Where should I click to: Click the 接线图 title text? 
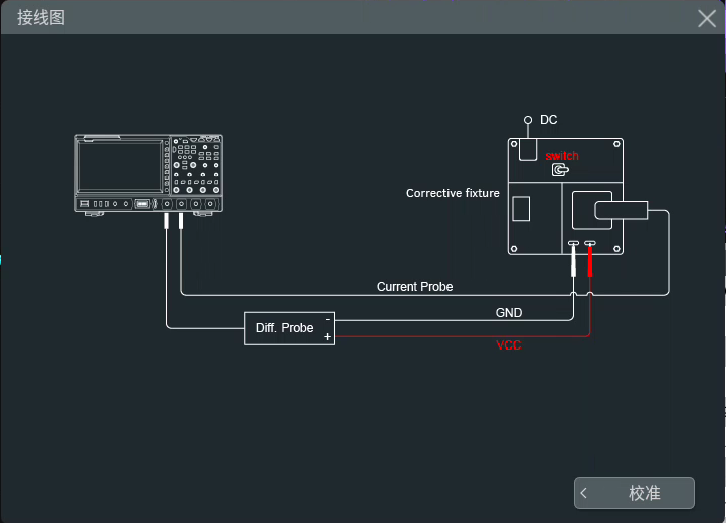[41, 18]
